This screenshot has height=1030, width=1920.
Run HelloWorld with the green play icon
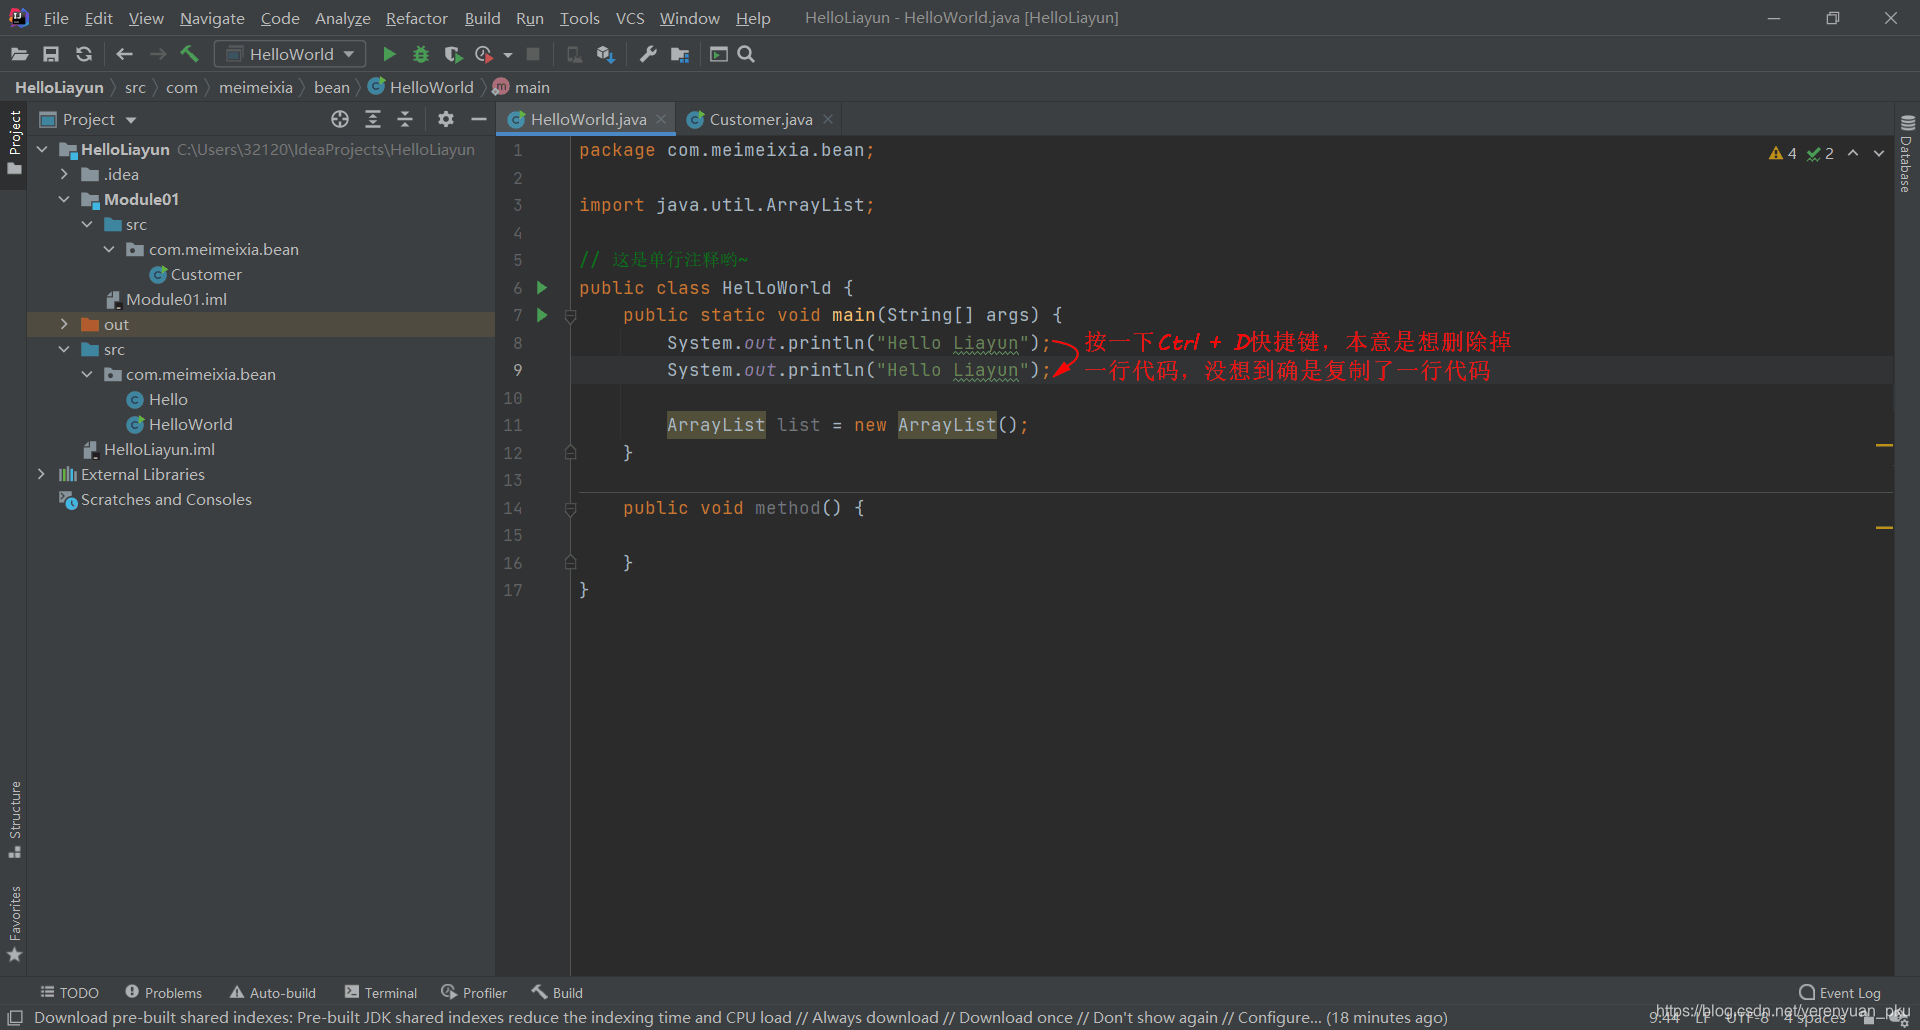pos(389,54)
